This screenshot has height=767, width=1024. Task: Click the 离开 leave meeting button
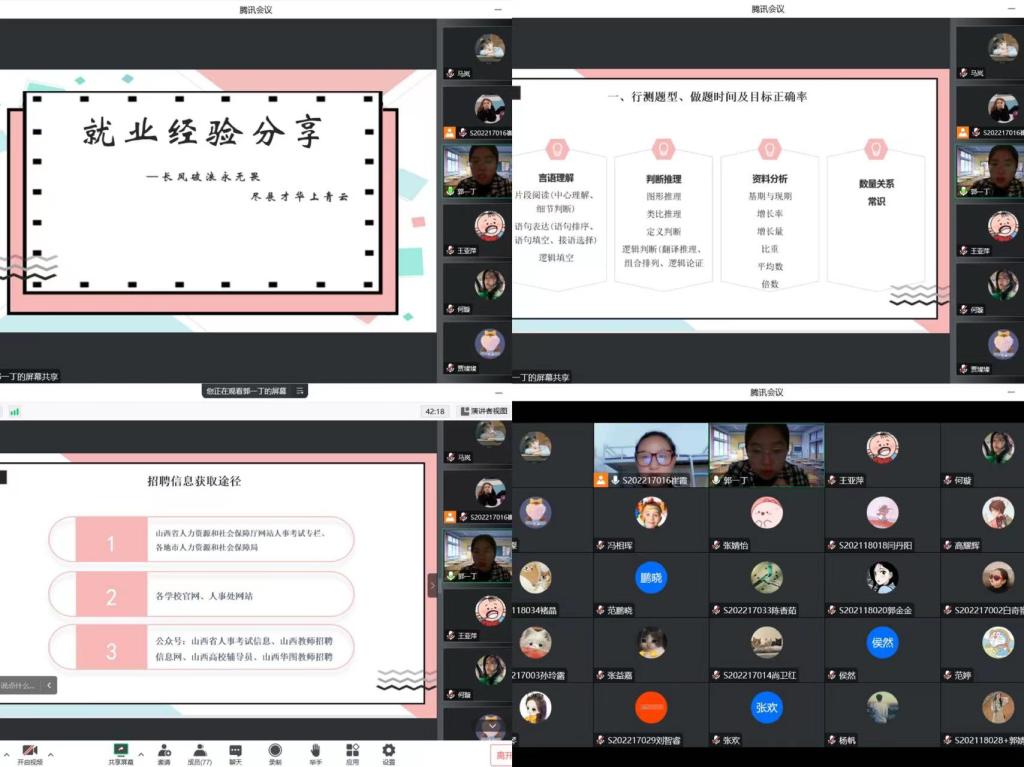[x=501, y=755]
